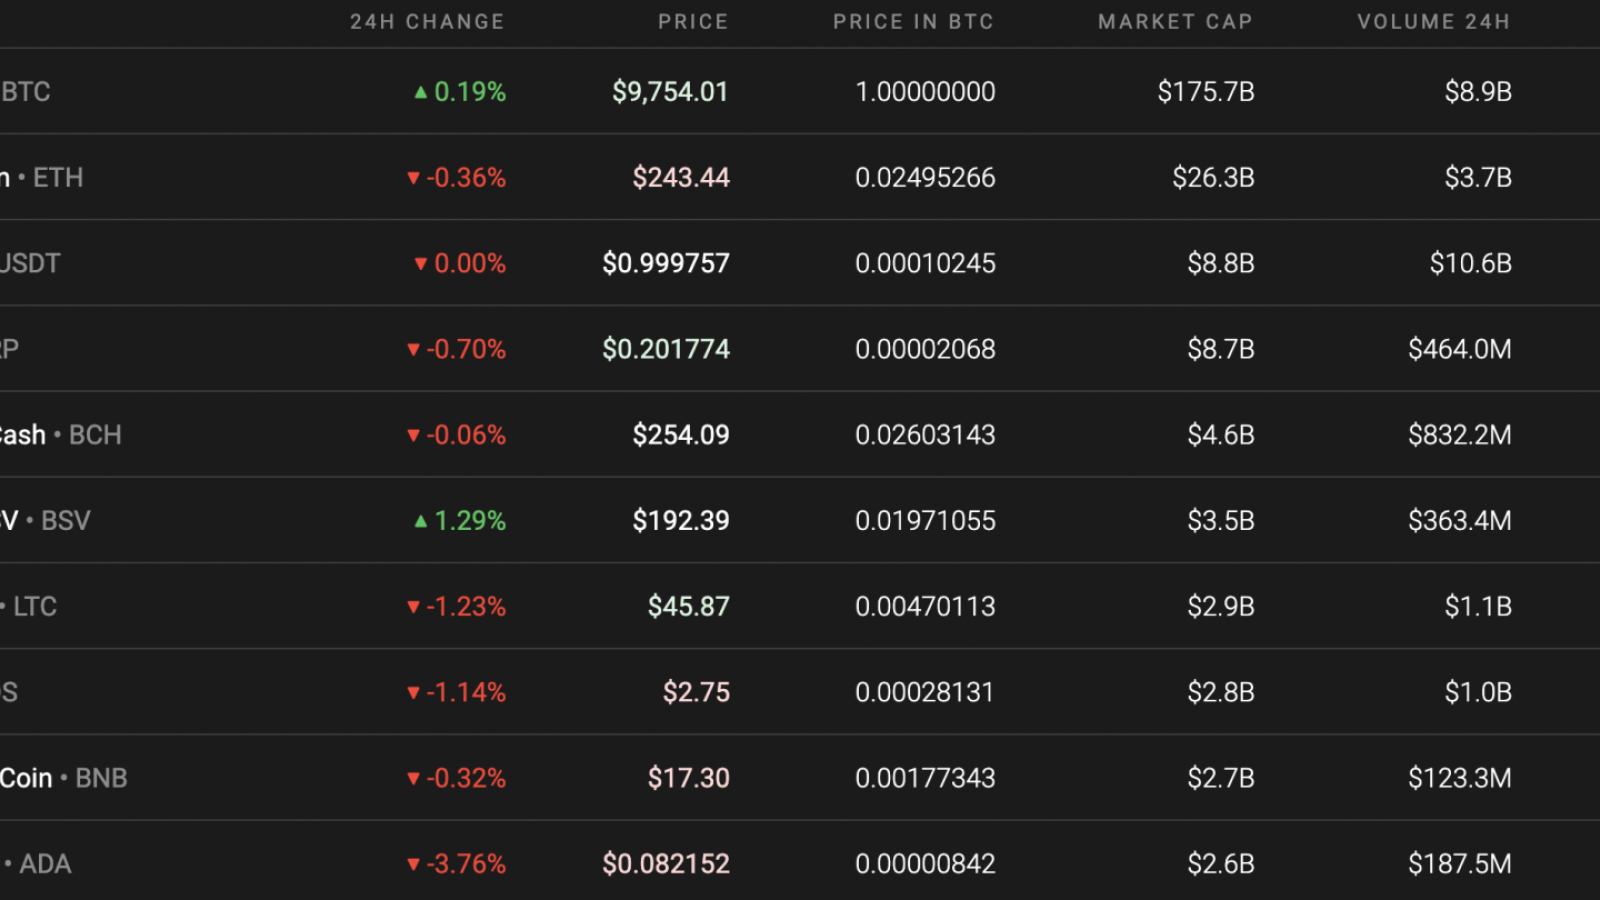Select the BNB price $17.30
Viewport: 1600px width, 900px height.
689,778
